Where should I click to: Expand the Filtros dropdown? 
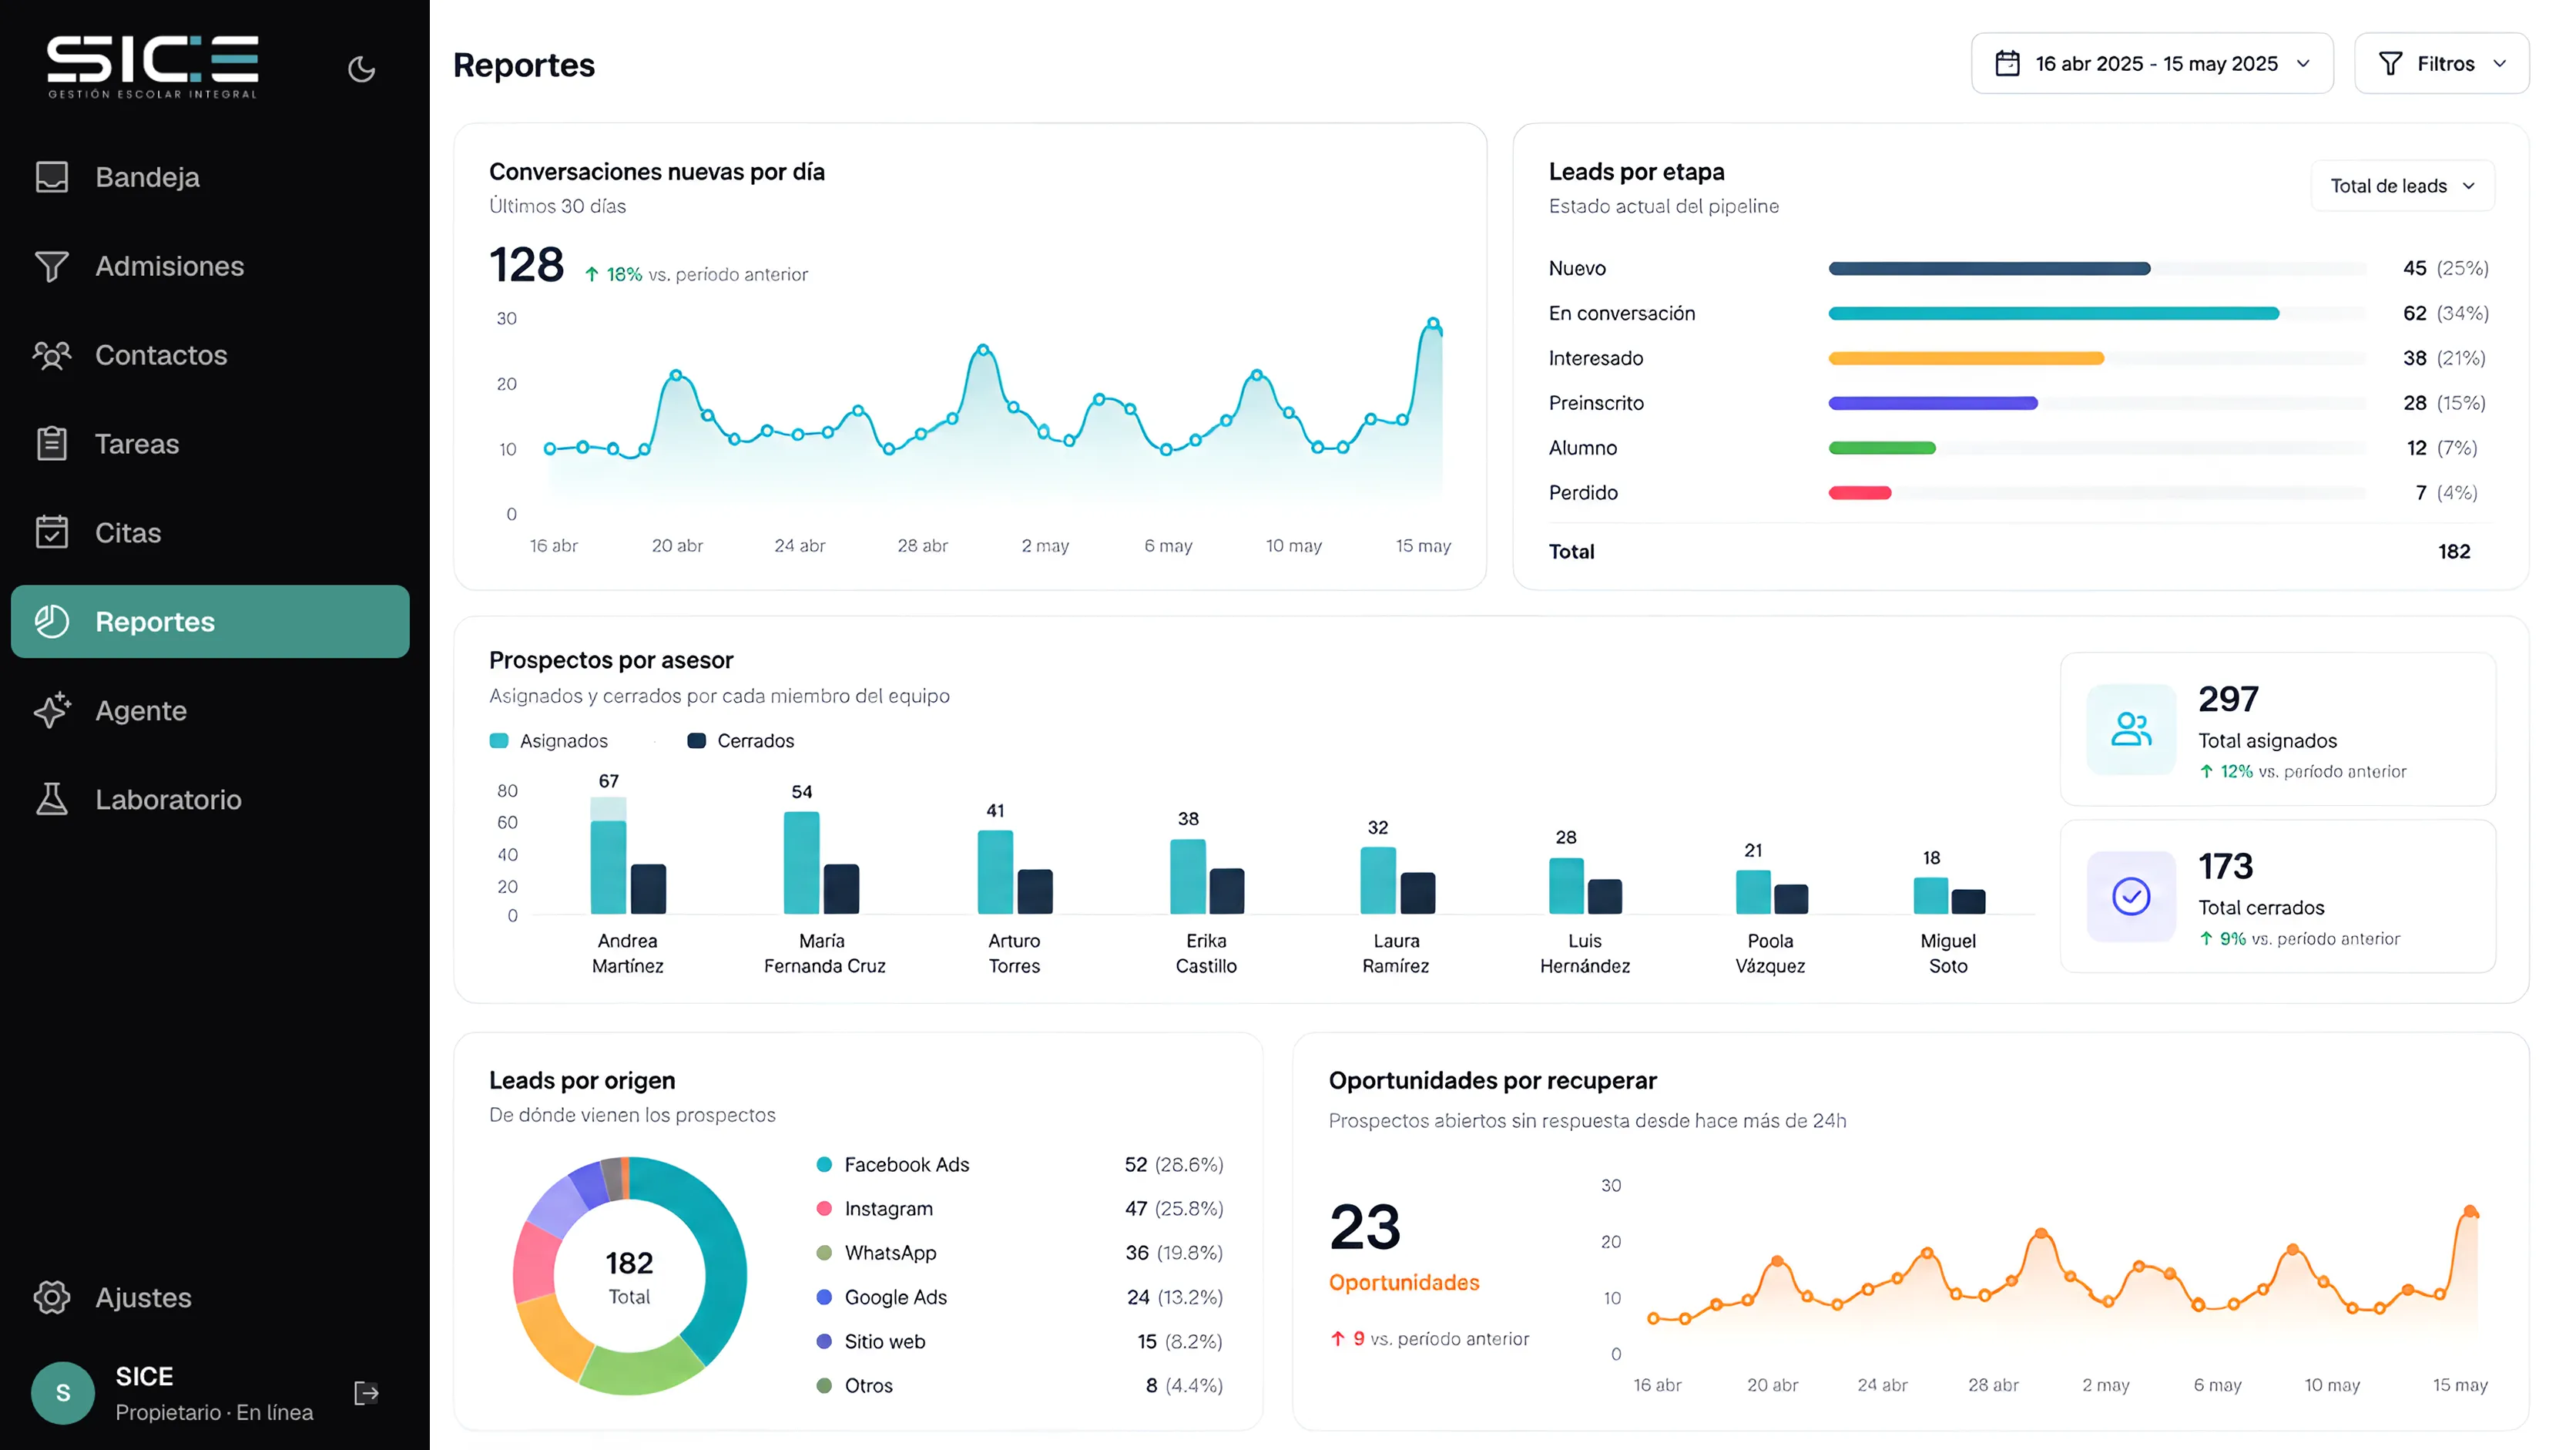[2442, 63]
